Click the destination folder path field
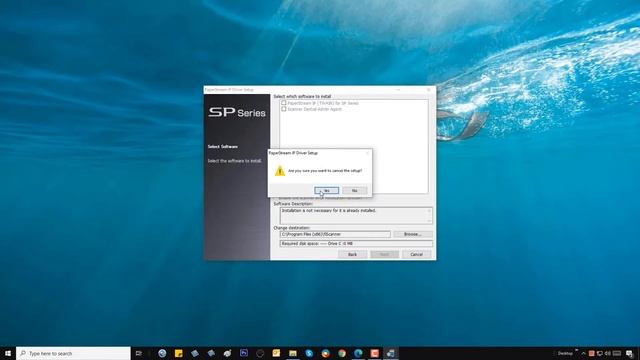This screenshot has width=640, height=360. click(335, 234)
